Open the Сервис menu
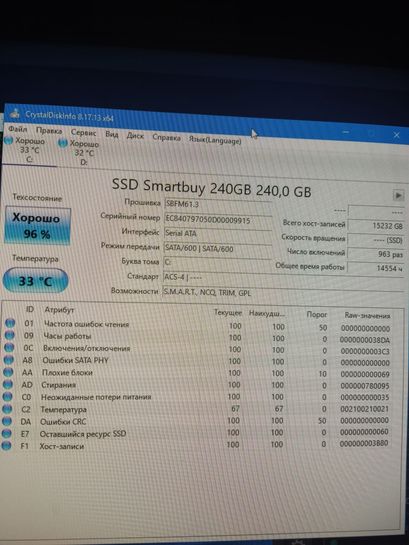 click(x=83, y=132)
